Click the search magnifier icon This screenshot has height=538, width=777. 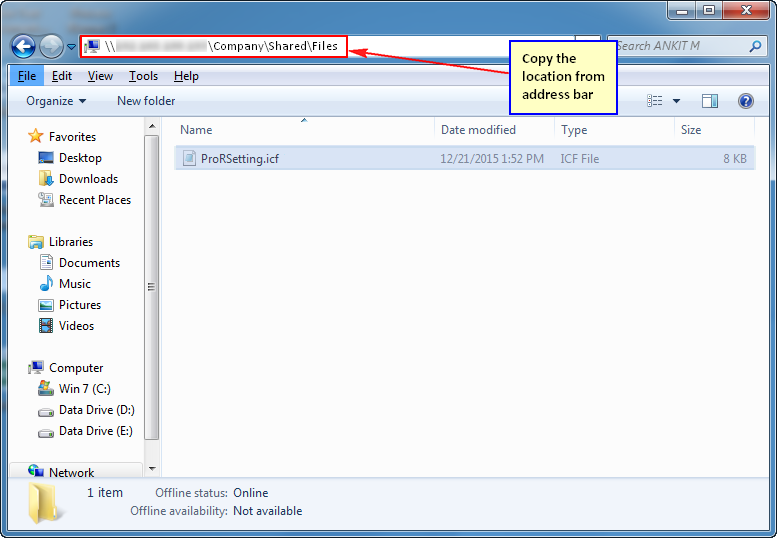click(x=755, y=46)
